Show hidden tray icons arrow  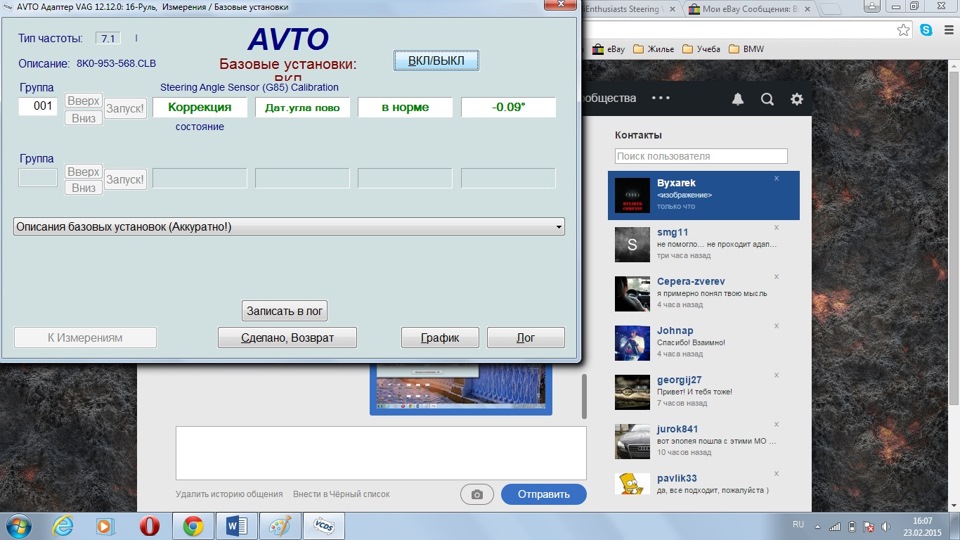[x=817, y=527]
